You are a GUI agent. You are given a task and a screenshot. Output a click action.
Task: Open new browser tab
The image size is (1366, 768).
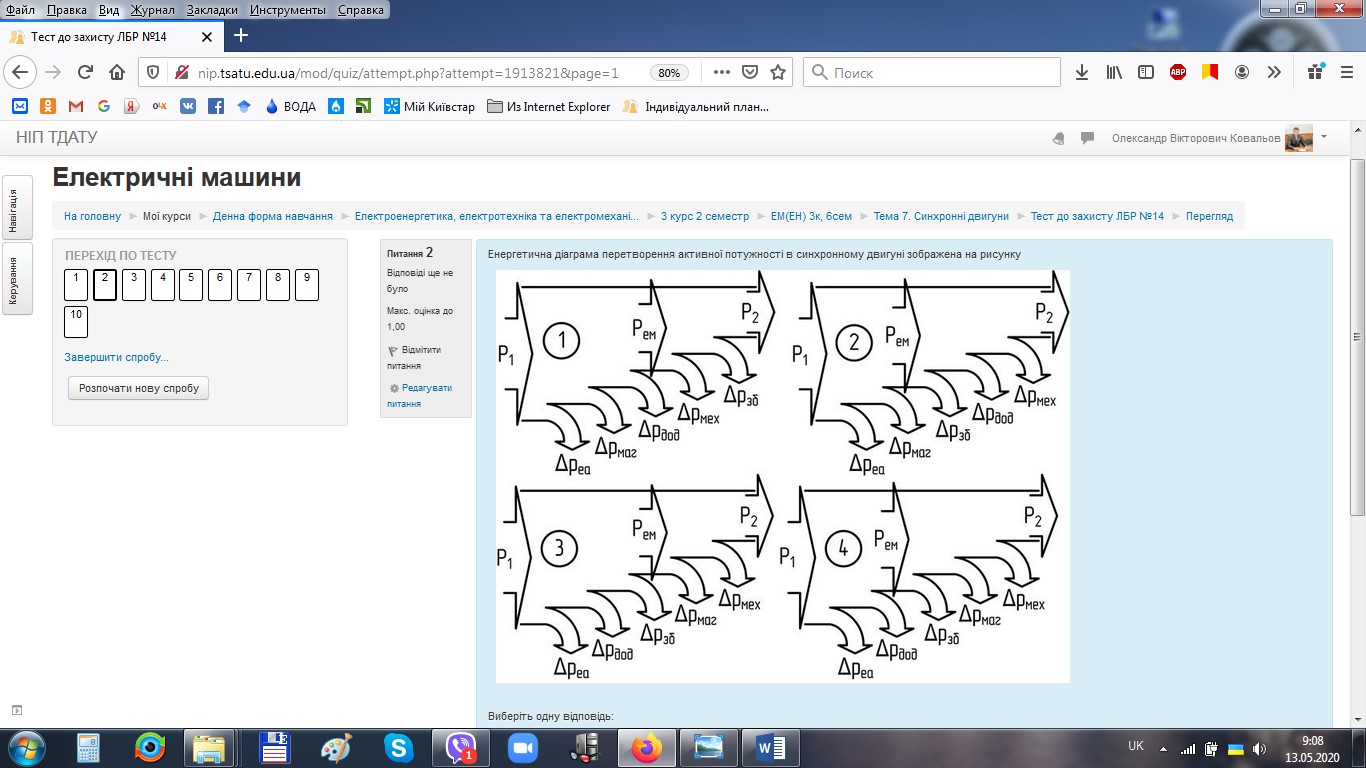coord(240,36)
